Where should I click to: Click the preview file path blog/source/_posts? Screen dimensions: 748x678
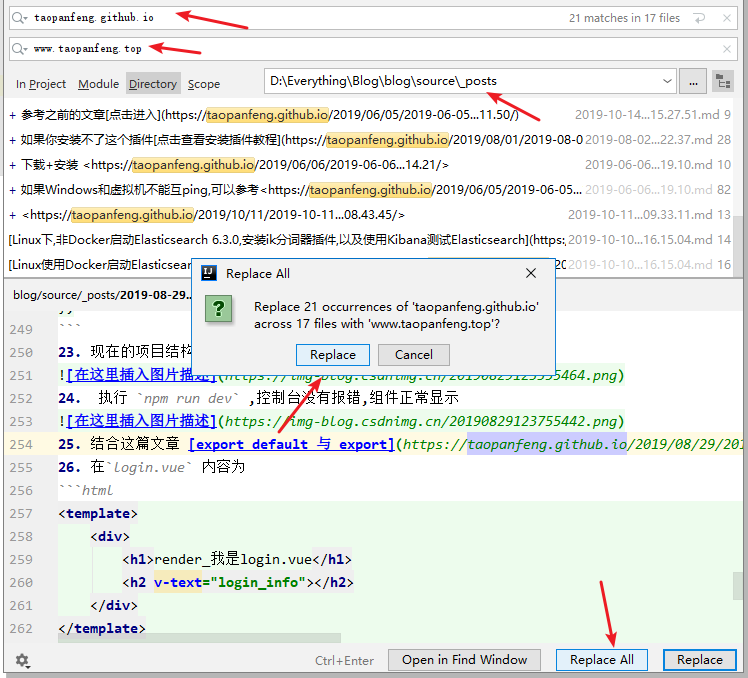102,295
